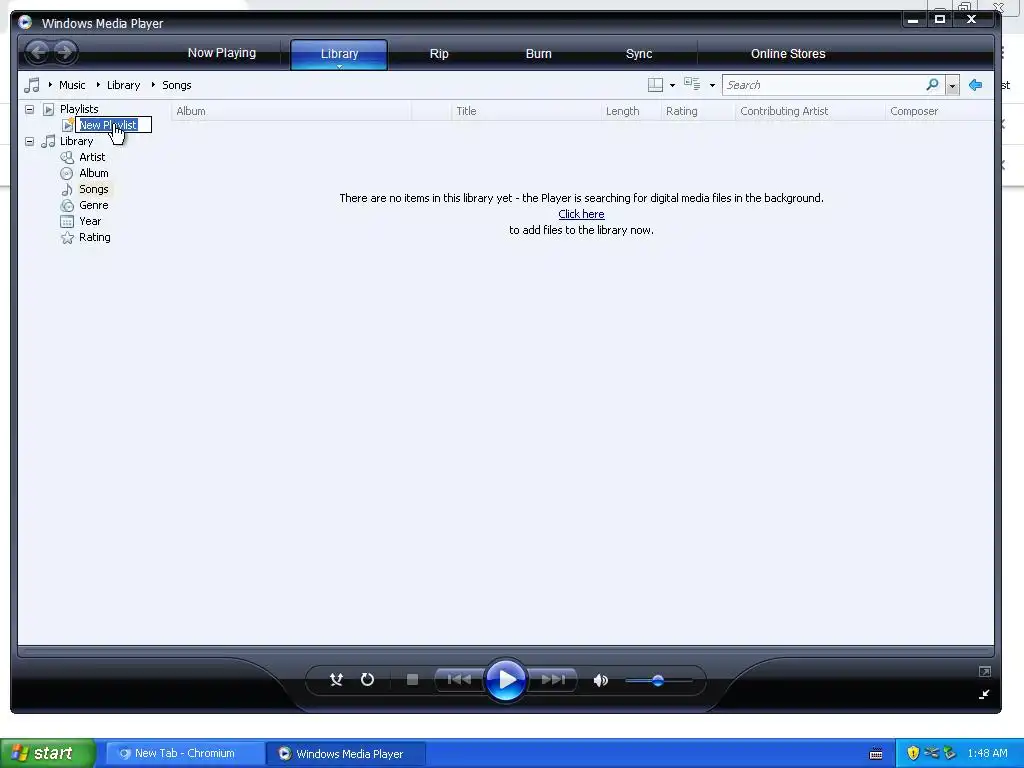Open the Layout Options icon
Screen dimensions: 1024x768
click(655, 85)
